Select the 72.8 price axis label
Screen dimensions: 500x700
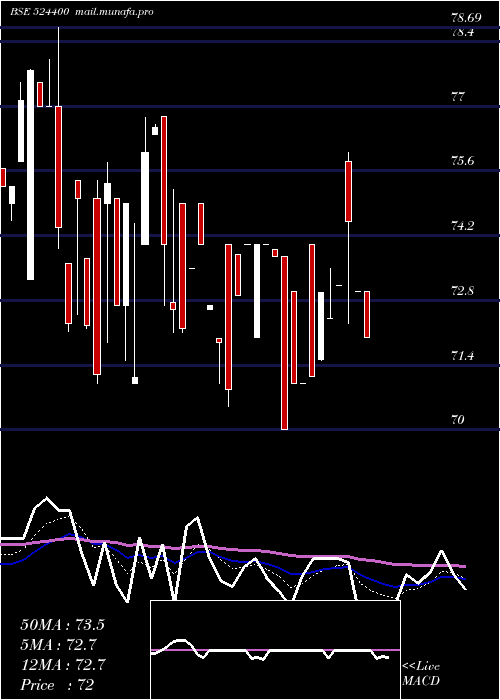click(462, 291)
